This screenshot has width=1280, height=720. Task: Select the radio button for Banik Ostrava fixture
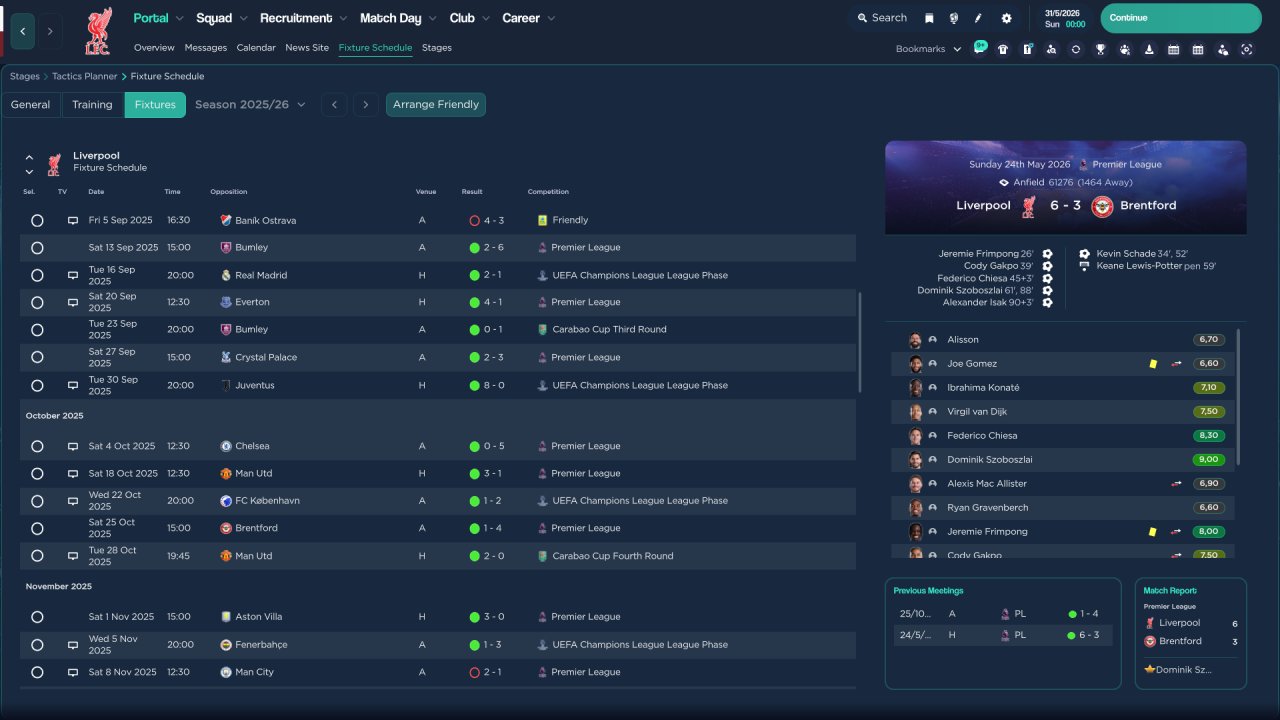(x=37, y=220)
